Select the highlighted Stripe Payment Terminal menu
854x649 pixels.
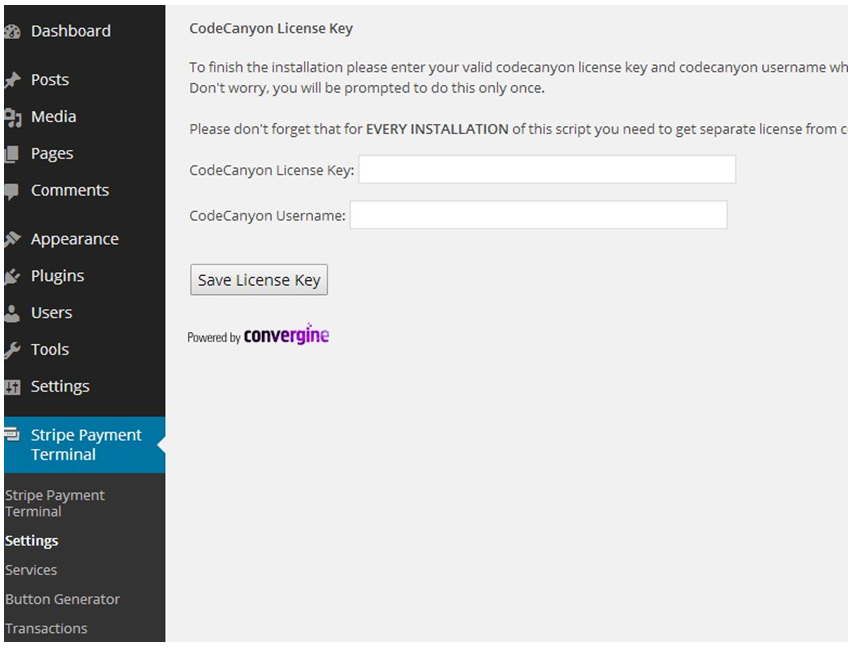(84, 445)
